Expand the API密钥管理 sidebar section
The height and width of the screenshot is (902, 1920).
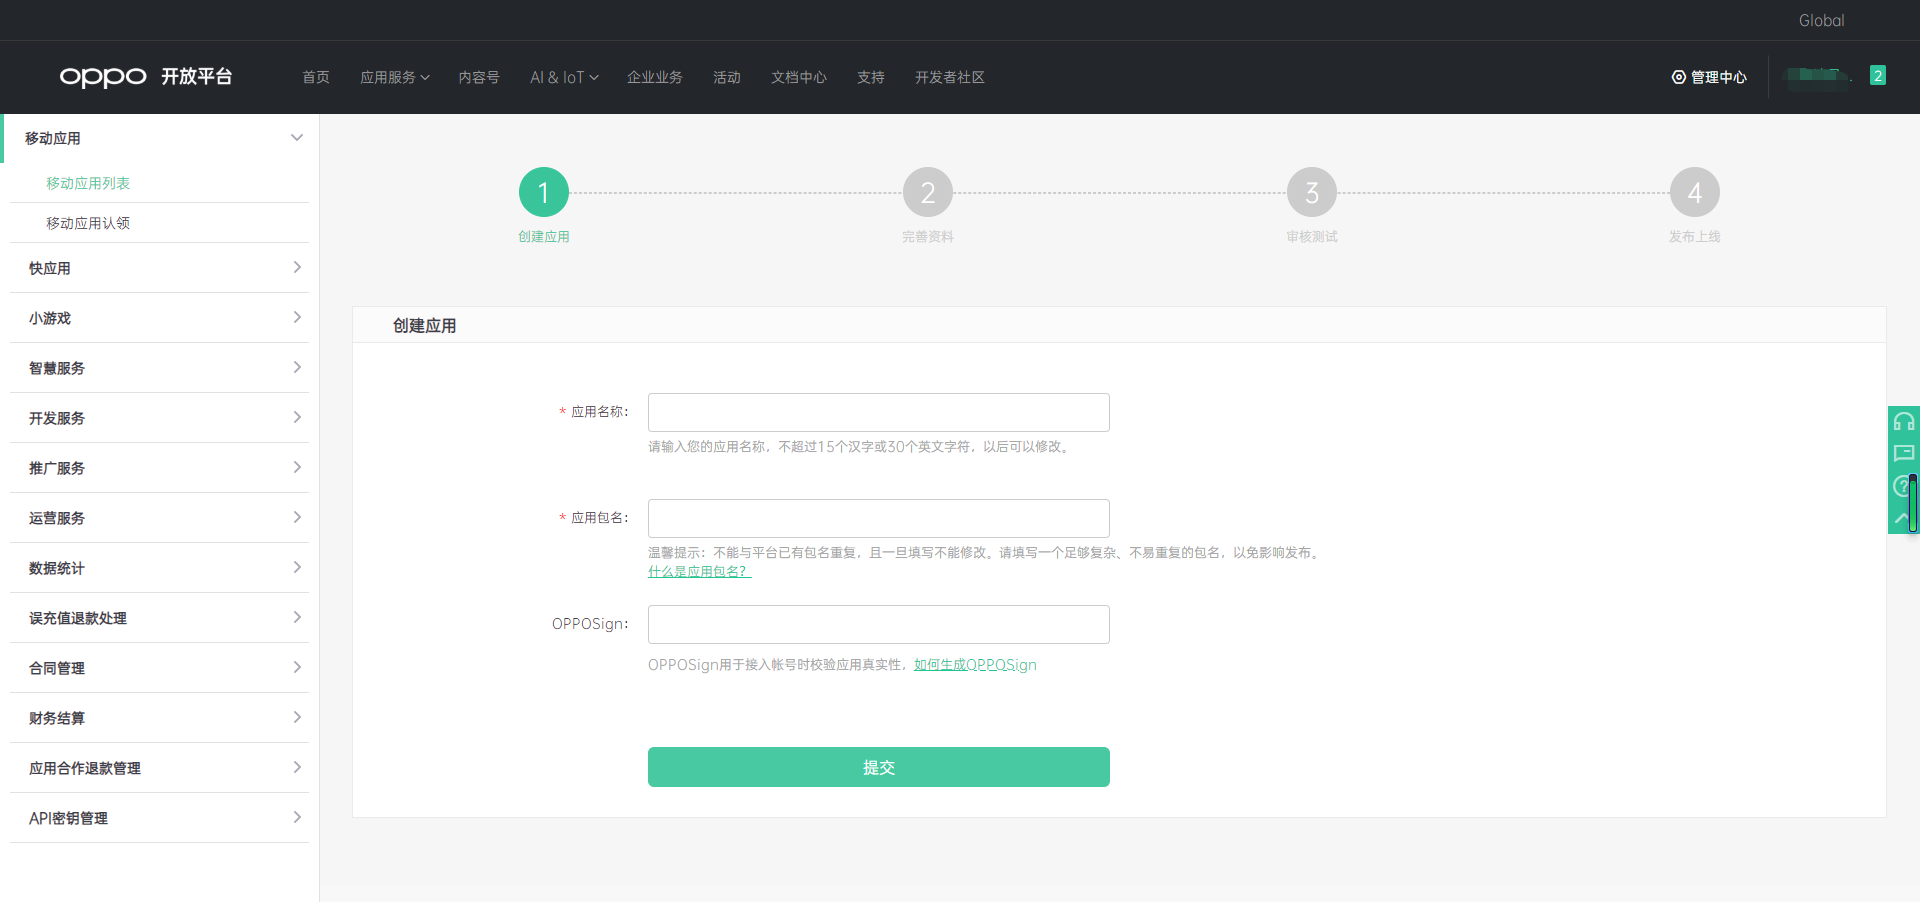pyautogui.click(x=160, y=818)
